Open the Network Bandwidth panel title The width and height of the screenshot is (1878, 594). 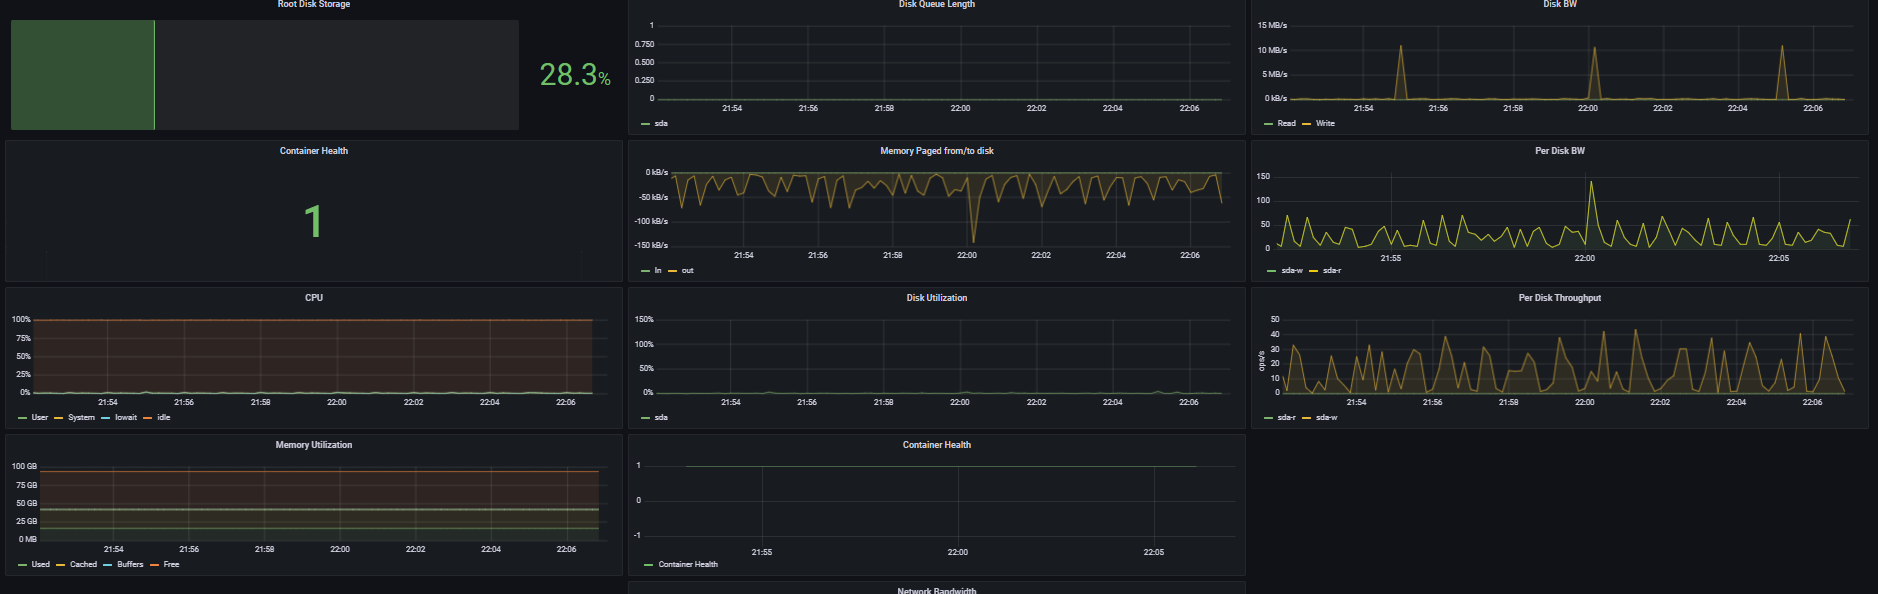[936, 590]
